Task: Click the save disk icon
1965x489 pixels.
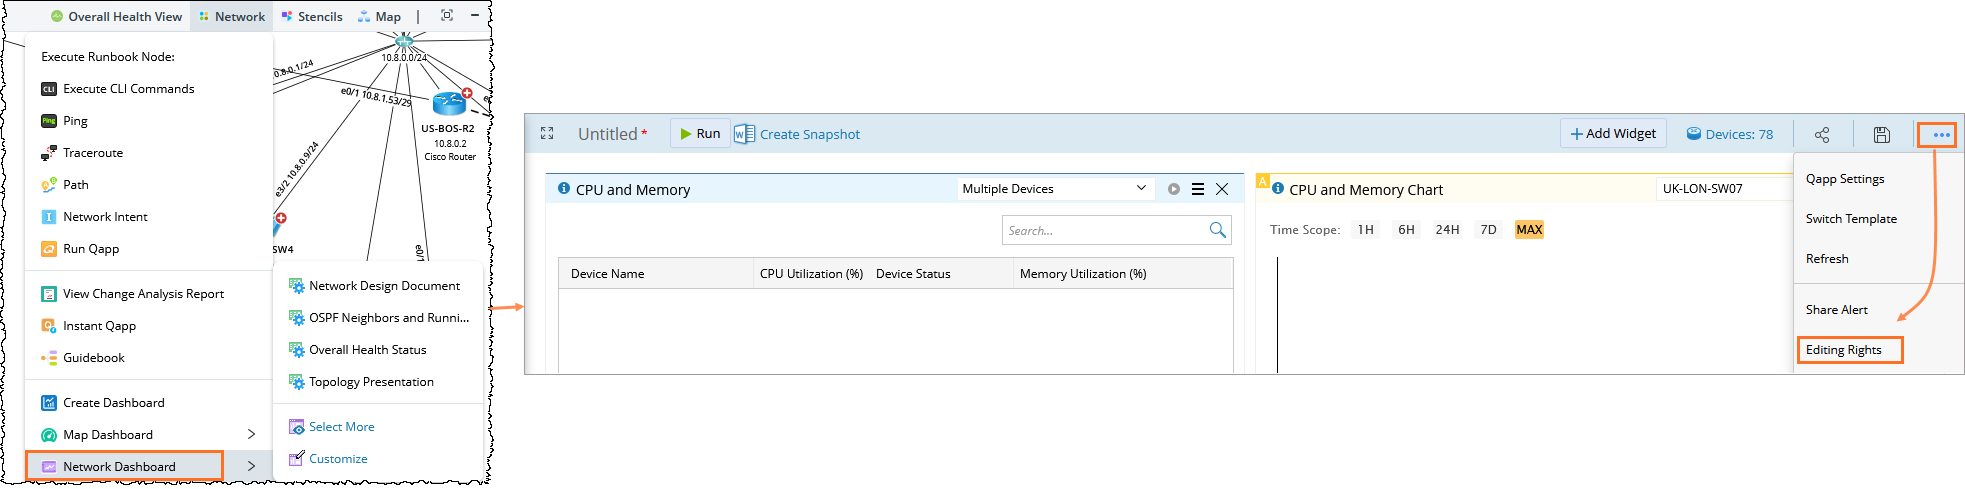Action: point(1881,135)
